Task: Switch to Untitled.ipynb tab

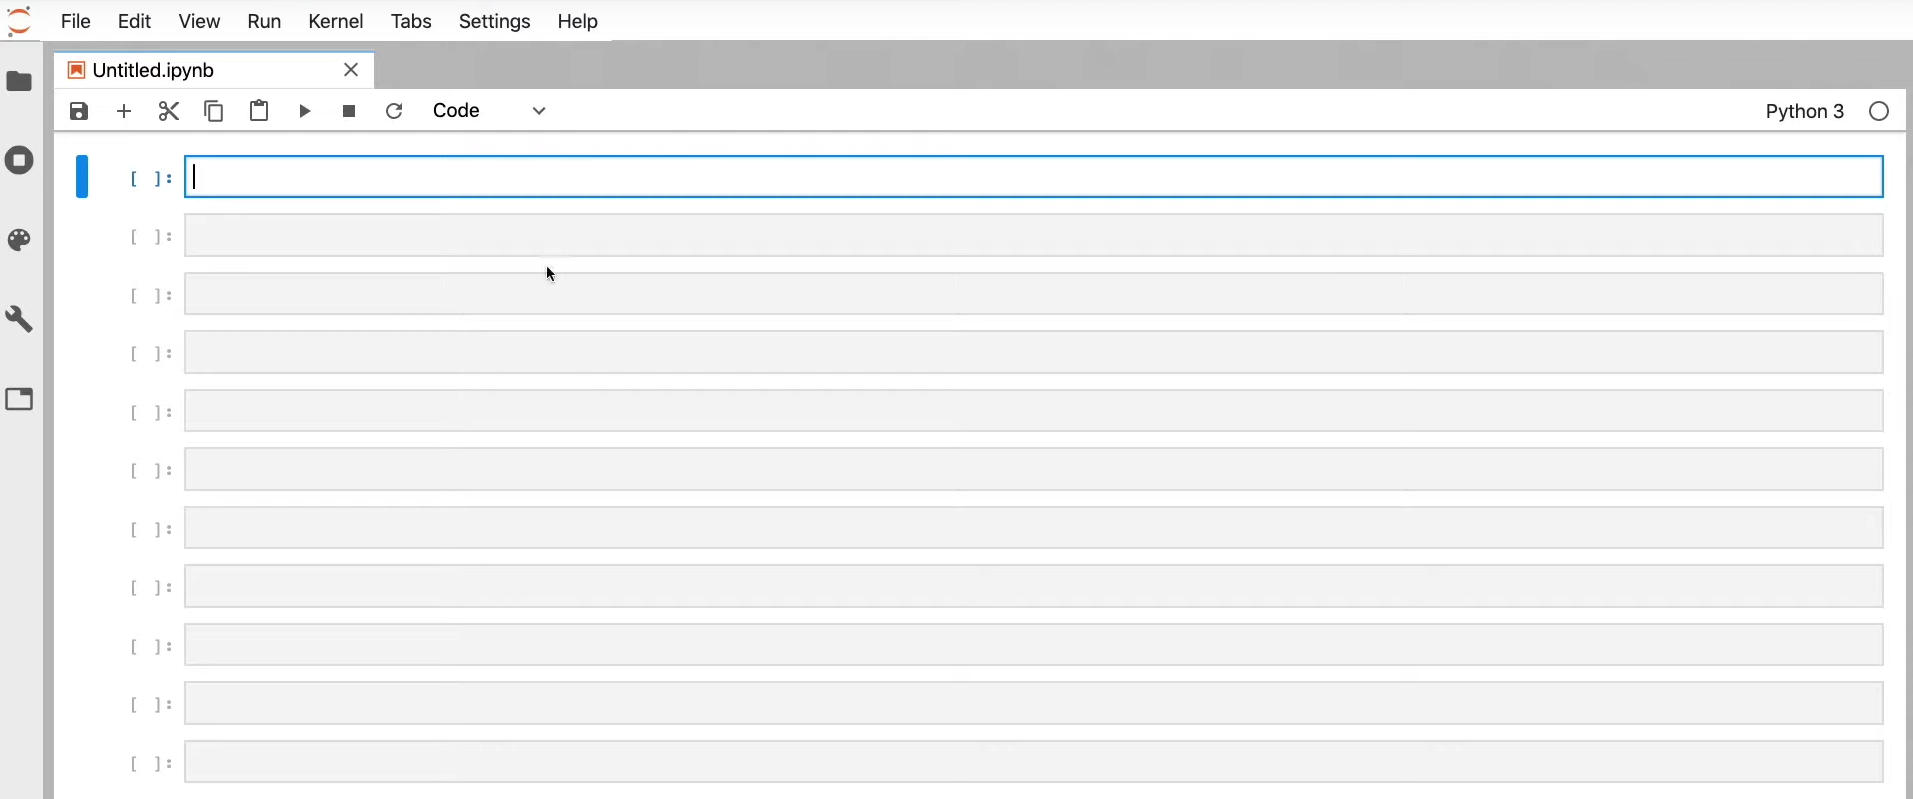Action: click(154, 70)
